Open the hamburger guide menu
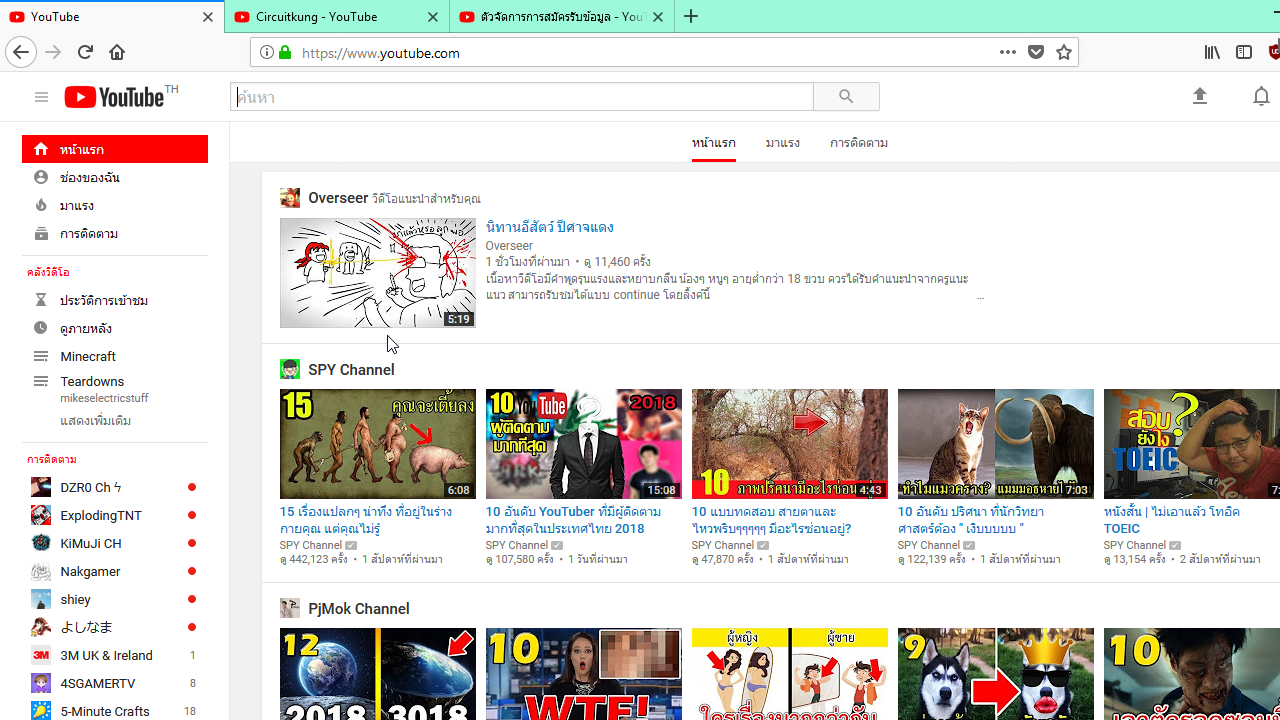 pos(41,97)
